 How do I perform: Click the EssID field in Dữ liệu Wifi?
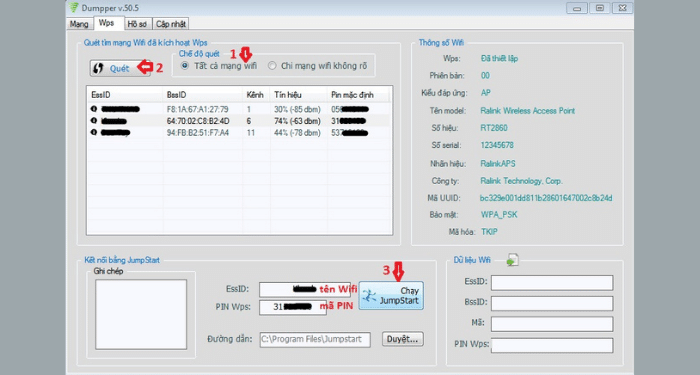click(552, 283)
